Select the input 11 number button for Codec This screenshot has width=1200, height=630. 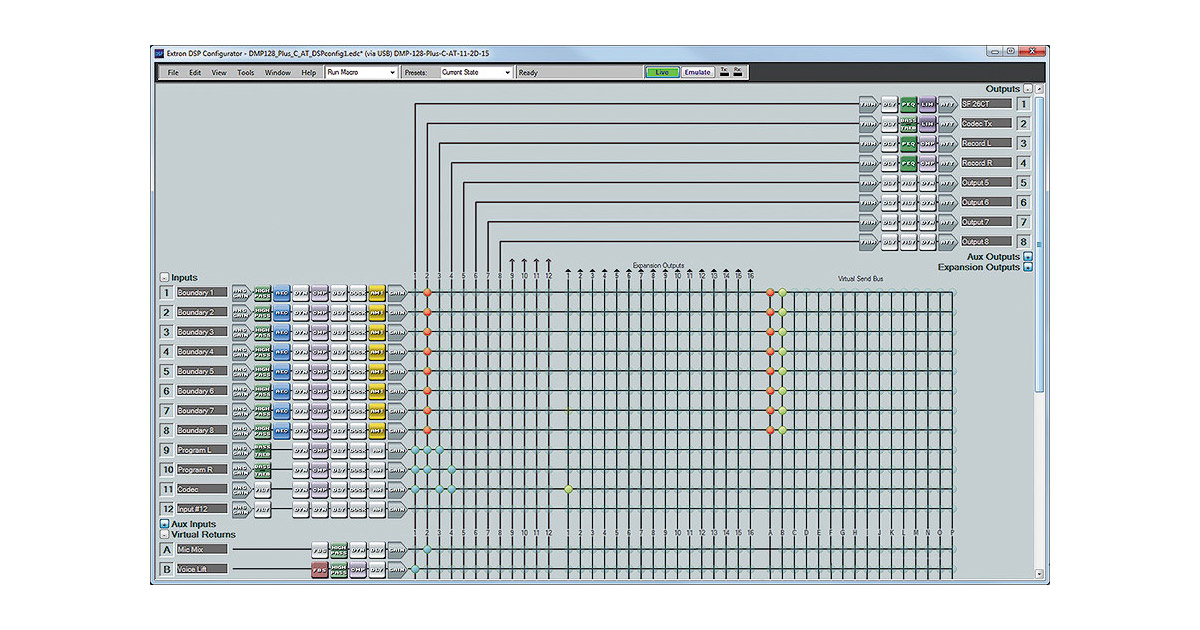[168, 489]
